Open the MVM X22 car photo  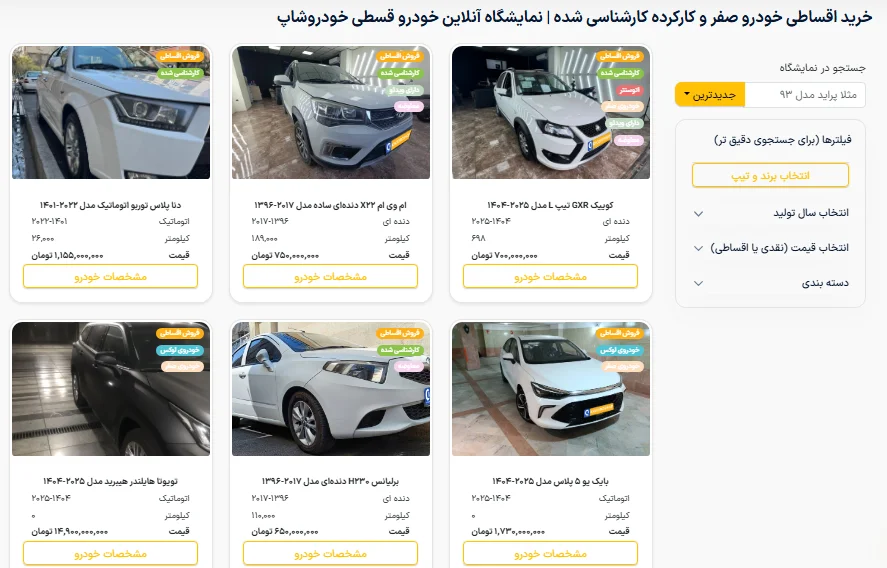331,113
